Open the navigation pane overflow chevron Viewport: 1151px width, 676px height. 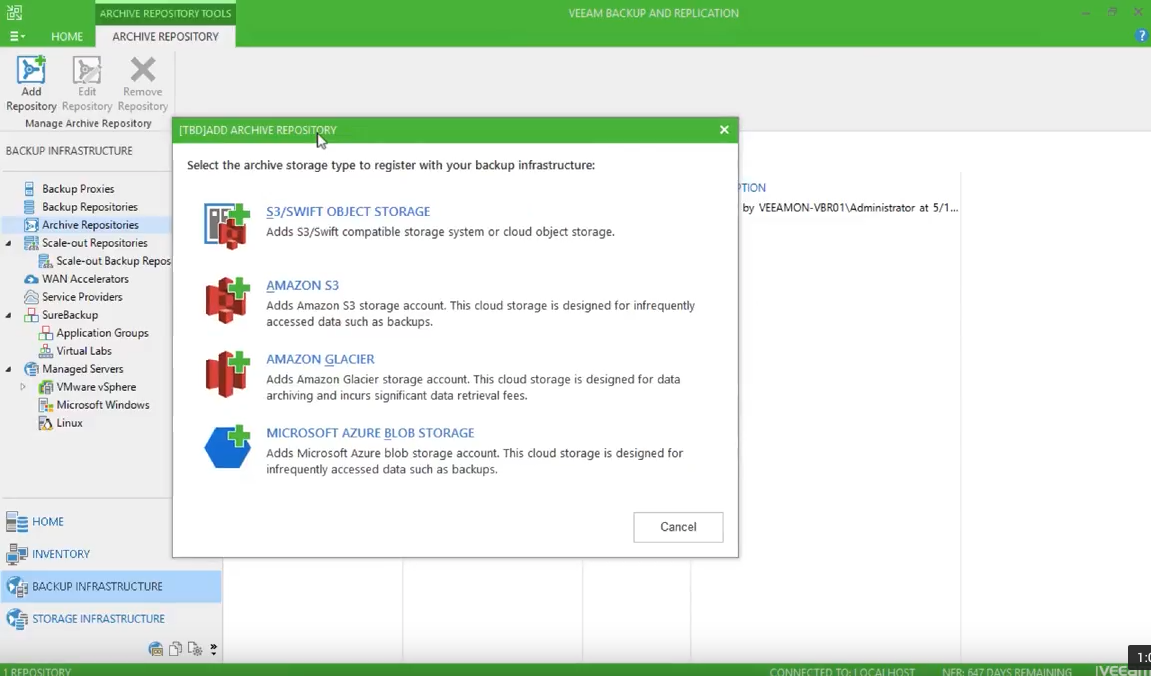[214, 649]
